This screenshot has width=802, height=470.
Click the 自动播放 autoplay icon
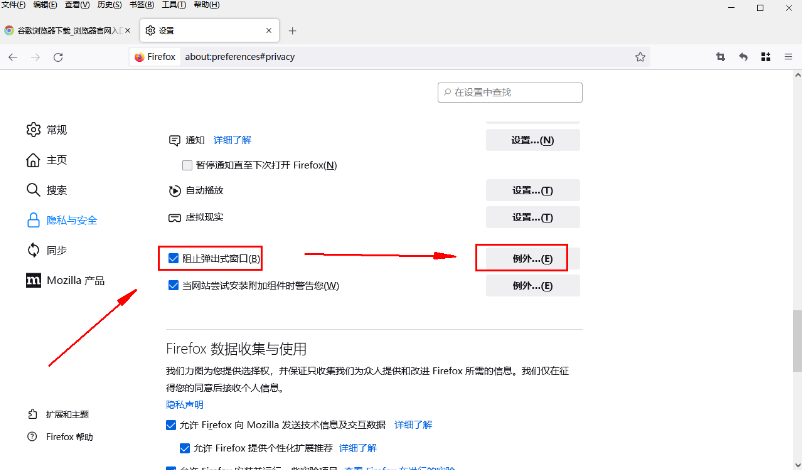click(x=174, y=191)
